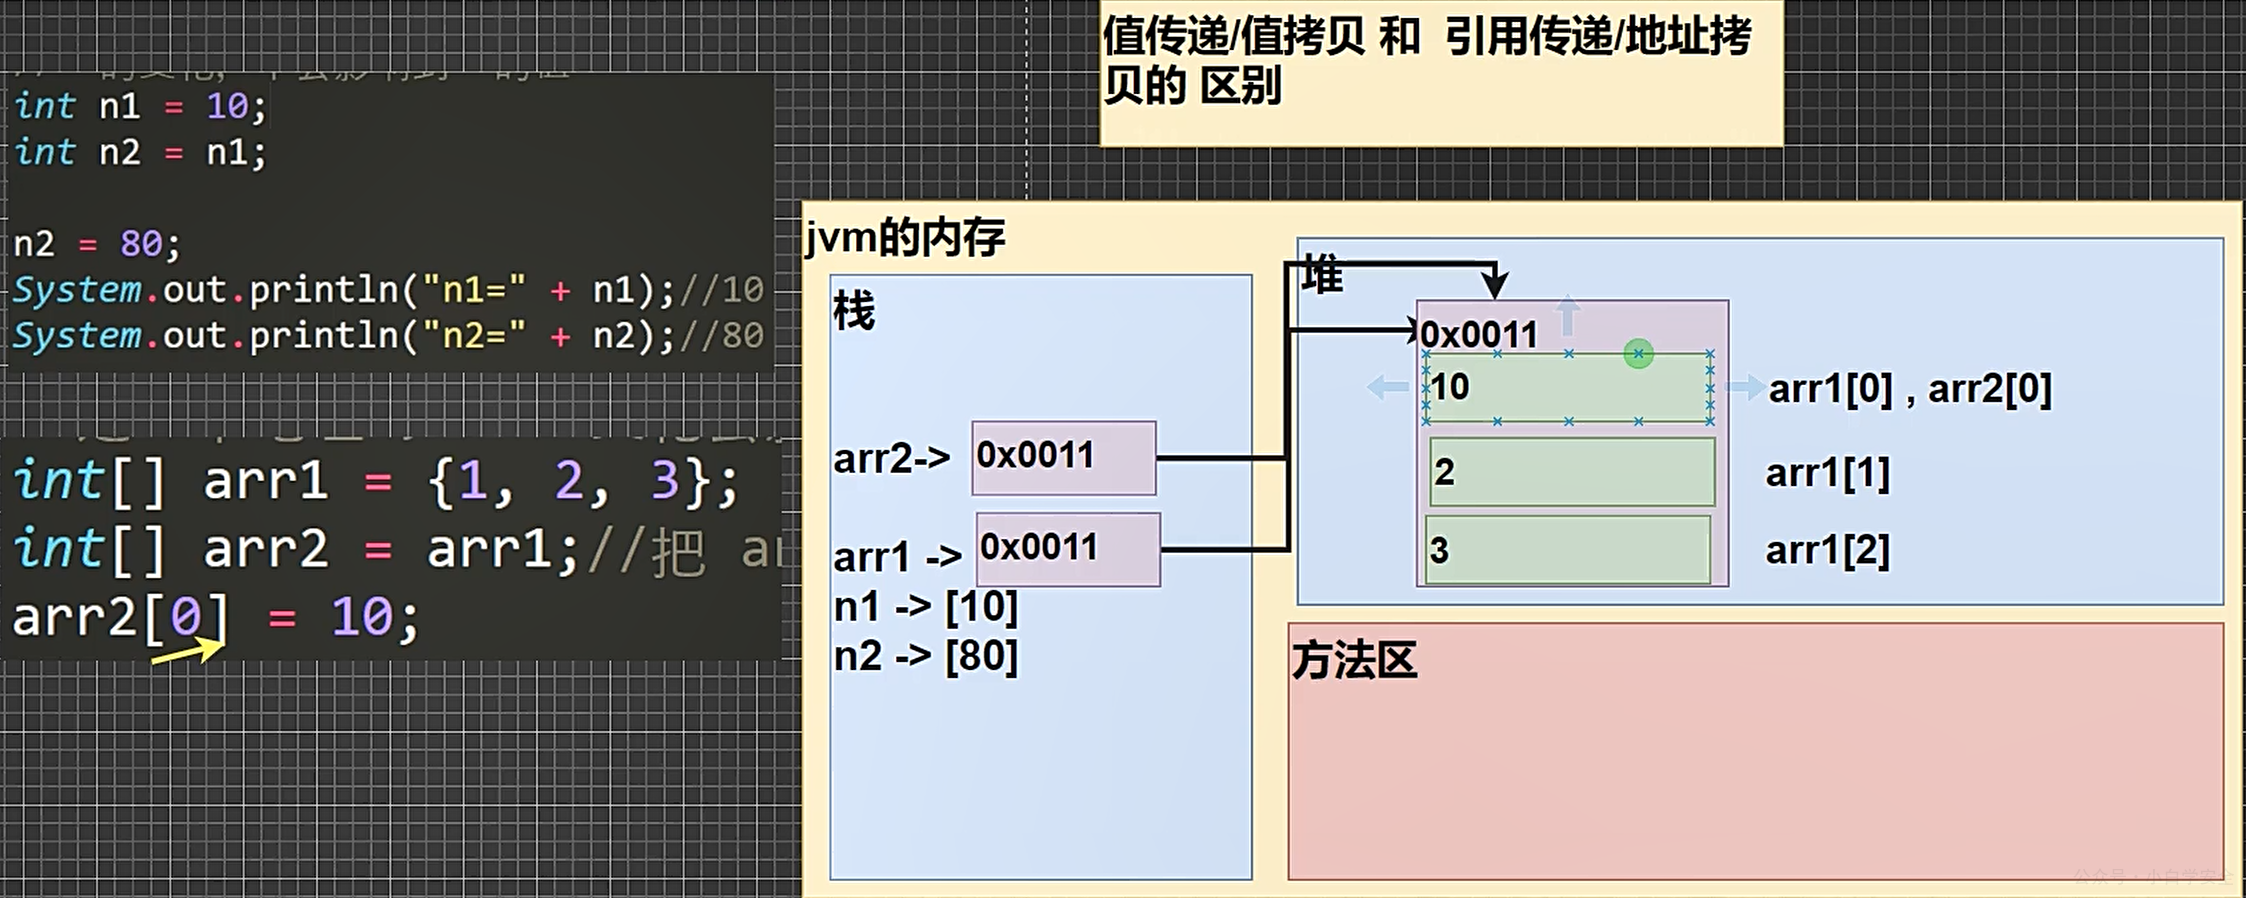The height and width of the screenshot is (898, 2246).
Task: Click the code line 'arr2[0] = 10;'
Action: click(215, 617)
